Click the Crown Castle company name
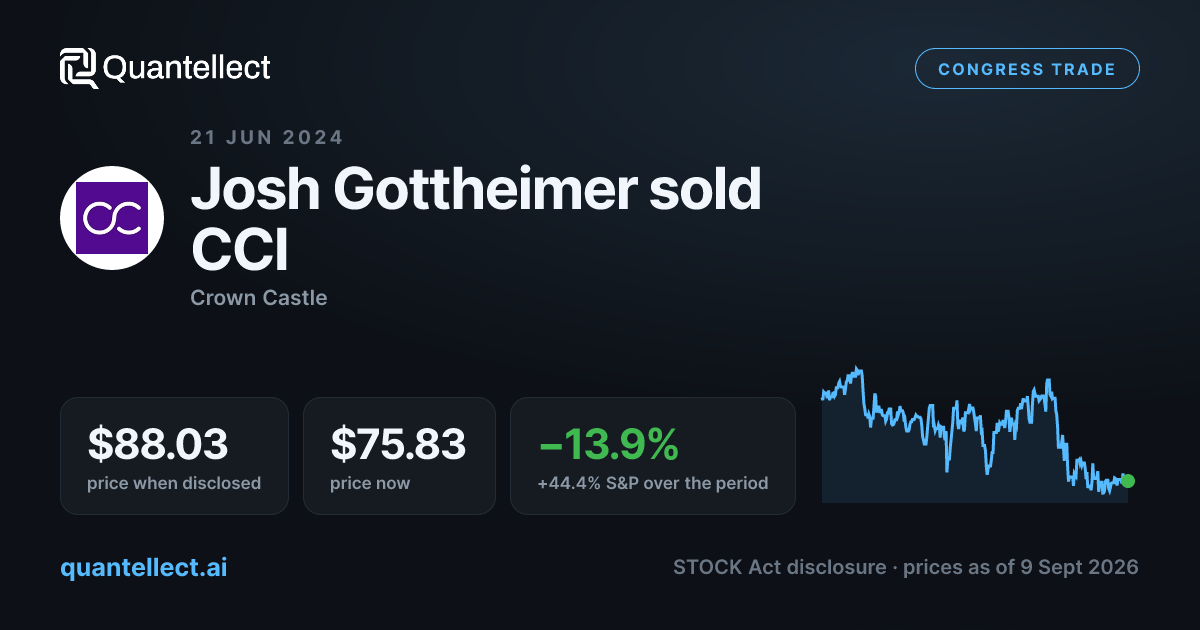 coord(258,298)
